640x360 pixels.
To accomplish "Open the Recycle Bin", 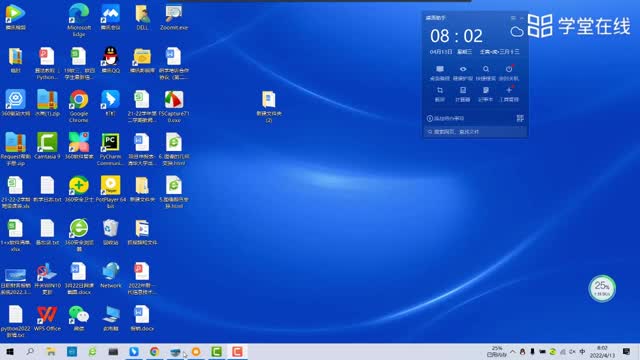I will (111, 232).
